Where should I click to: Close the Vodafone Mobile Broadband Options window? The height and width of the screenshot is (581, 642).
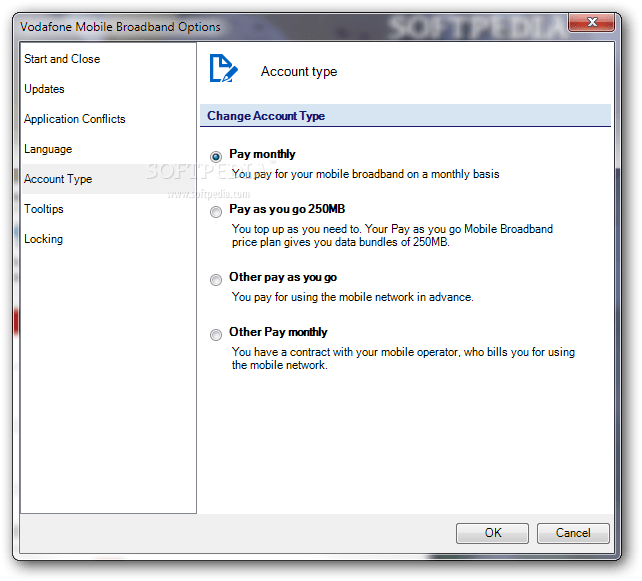click(x=591, y=22)
